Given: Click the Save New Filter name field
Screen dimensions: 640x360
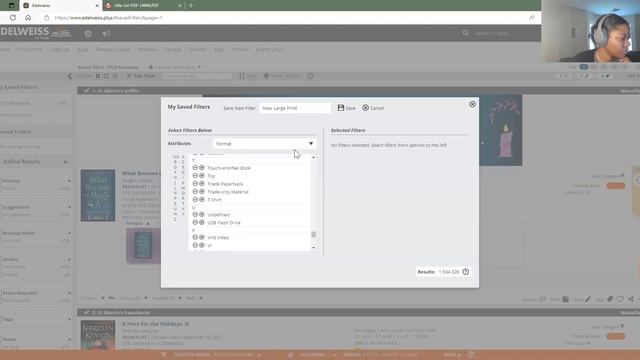Looking at the screenshot, I should click(x=294, y=108).
